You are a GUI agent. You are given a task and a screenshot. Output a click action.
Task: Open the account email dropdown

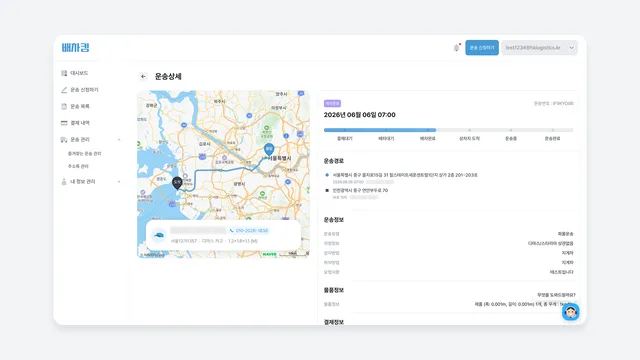(x=539, y=48)
